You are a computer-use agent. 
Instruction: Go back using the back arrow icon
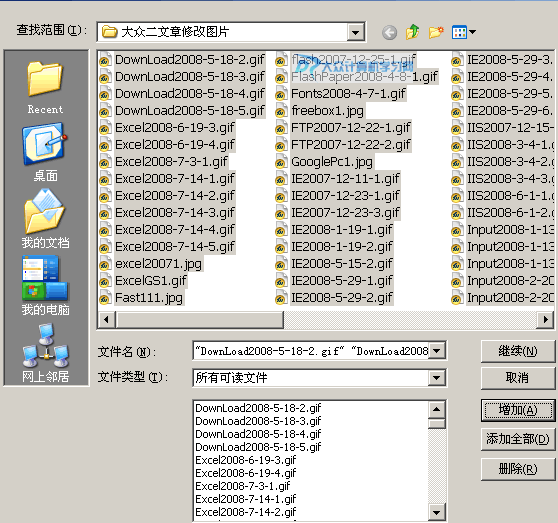click(389, 32)
